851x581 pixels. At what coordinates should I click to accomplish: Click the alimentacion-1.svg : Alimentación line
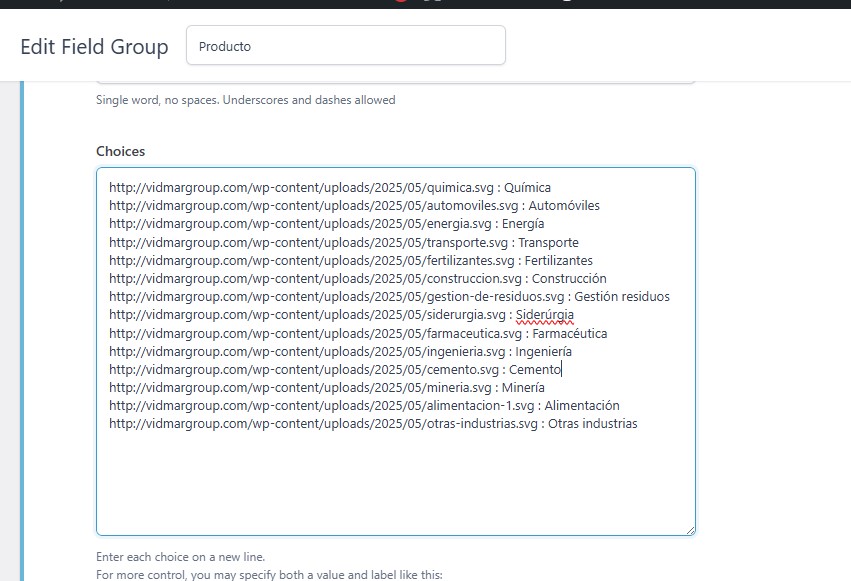pyautogui.click(x=364, y=405)
